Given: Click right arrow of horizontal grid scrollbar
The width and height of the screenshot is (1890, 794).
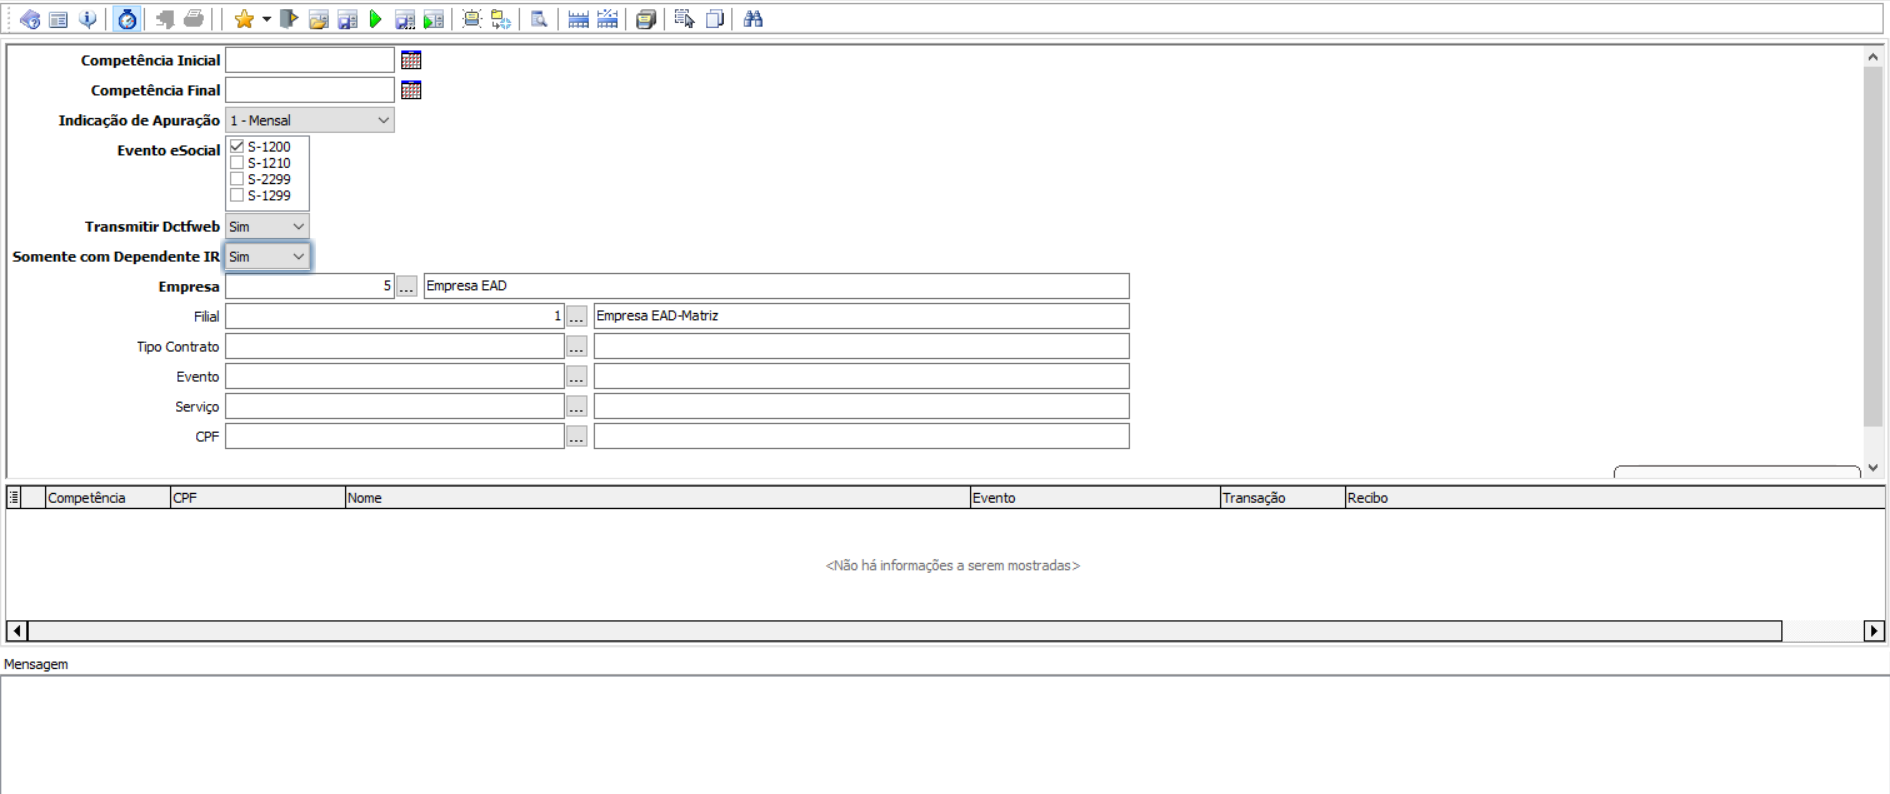Looking at the screenshot, I should click(1873, 631).
